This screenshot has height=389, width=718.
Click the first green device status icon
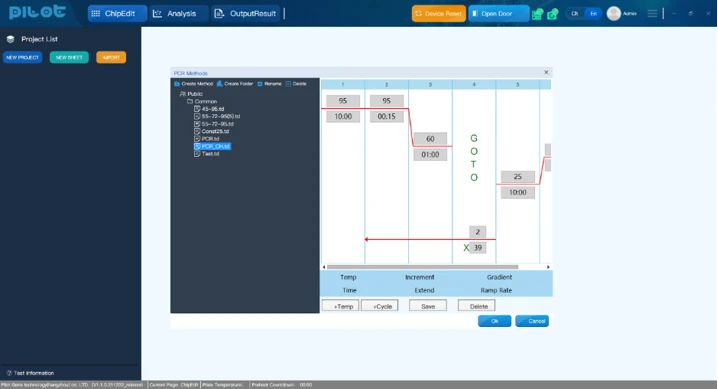pos(537,14)
